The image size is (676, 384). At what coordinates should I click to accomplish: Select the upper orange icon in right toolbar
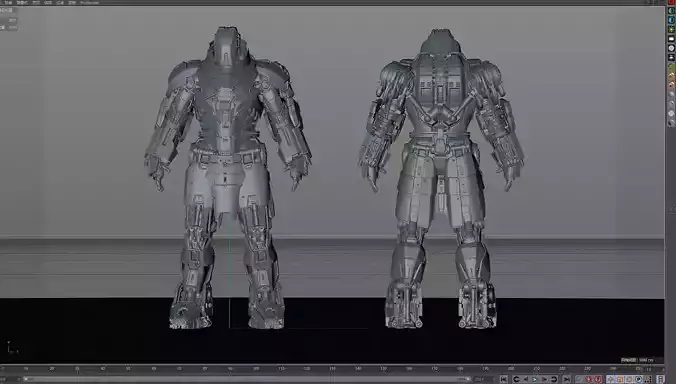click(x=671, y=76)
